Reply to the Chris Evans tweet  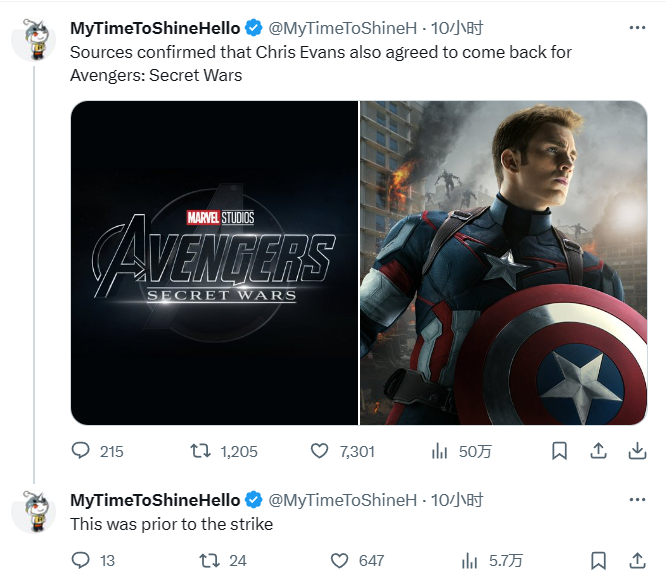pyautogui.click(x=81, y=451)
